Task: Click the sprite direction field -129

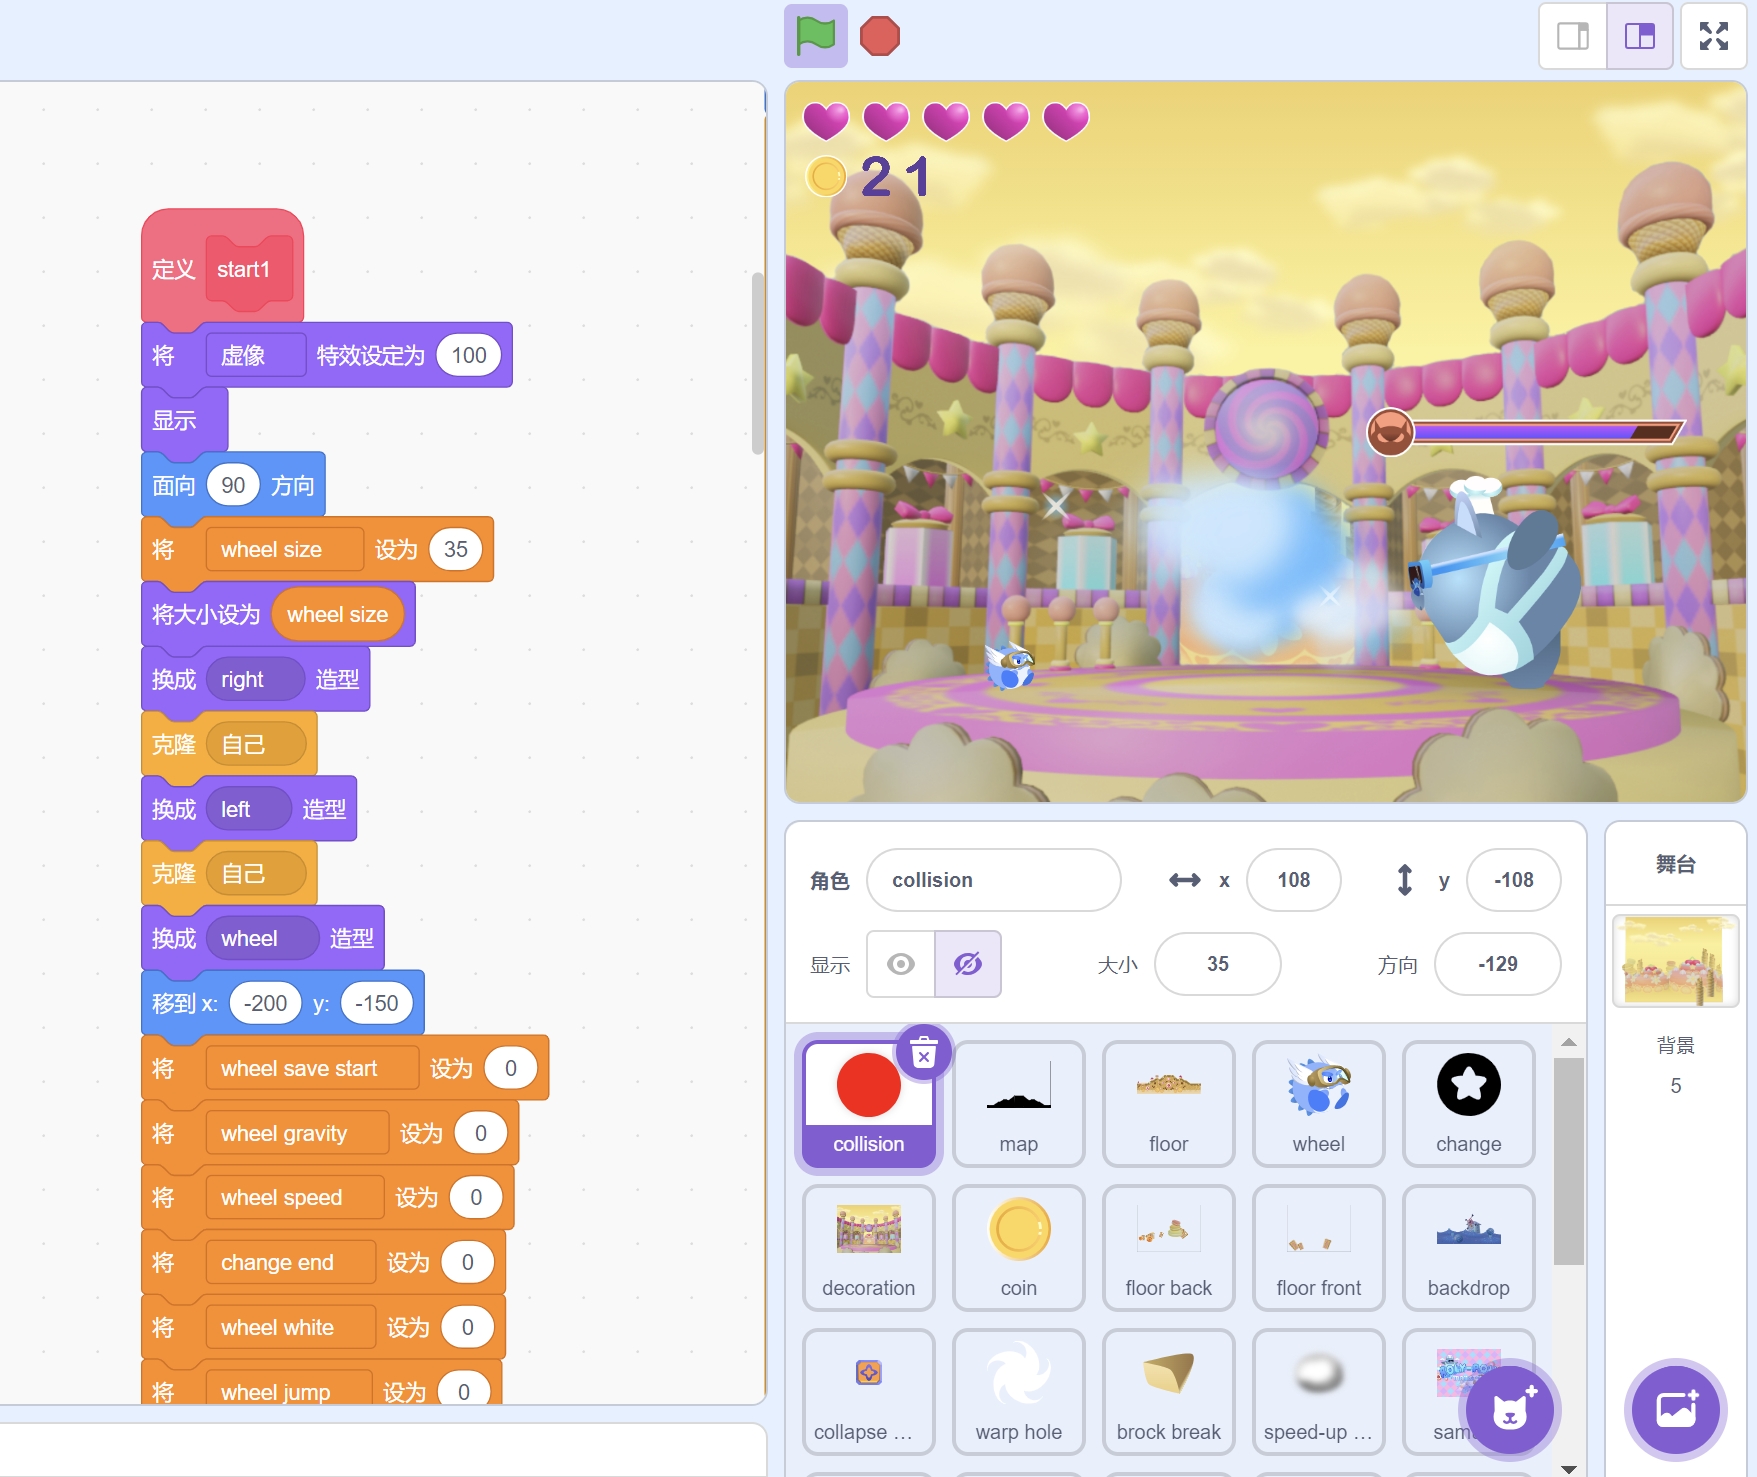Action: [1496, 964]
